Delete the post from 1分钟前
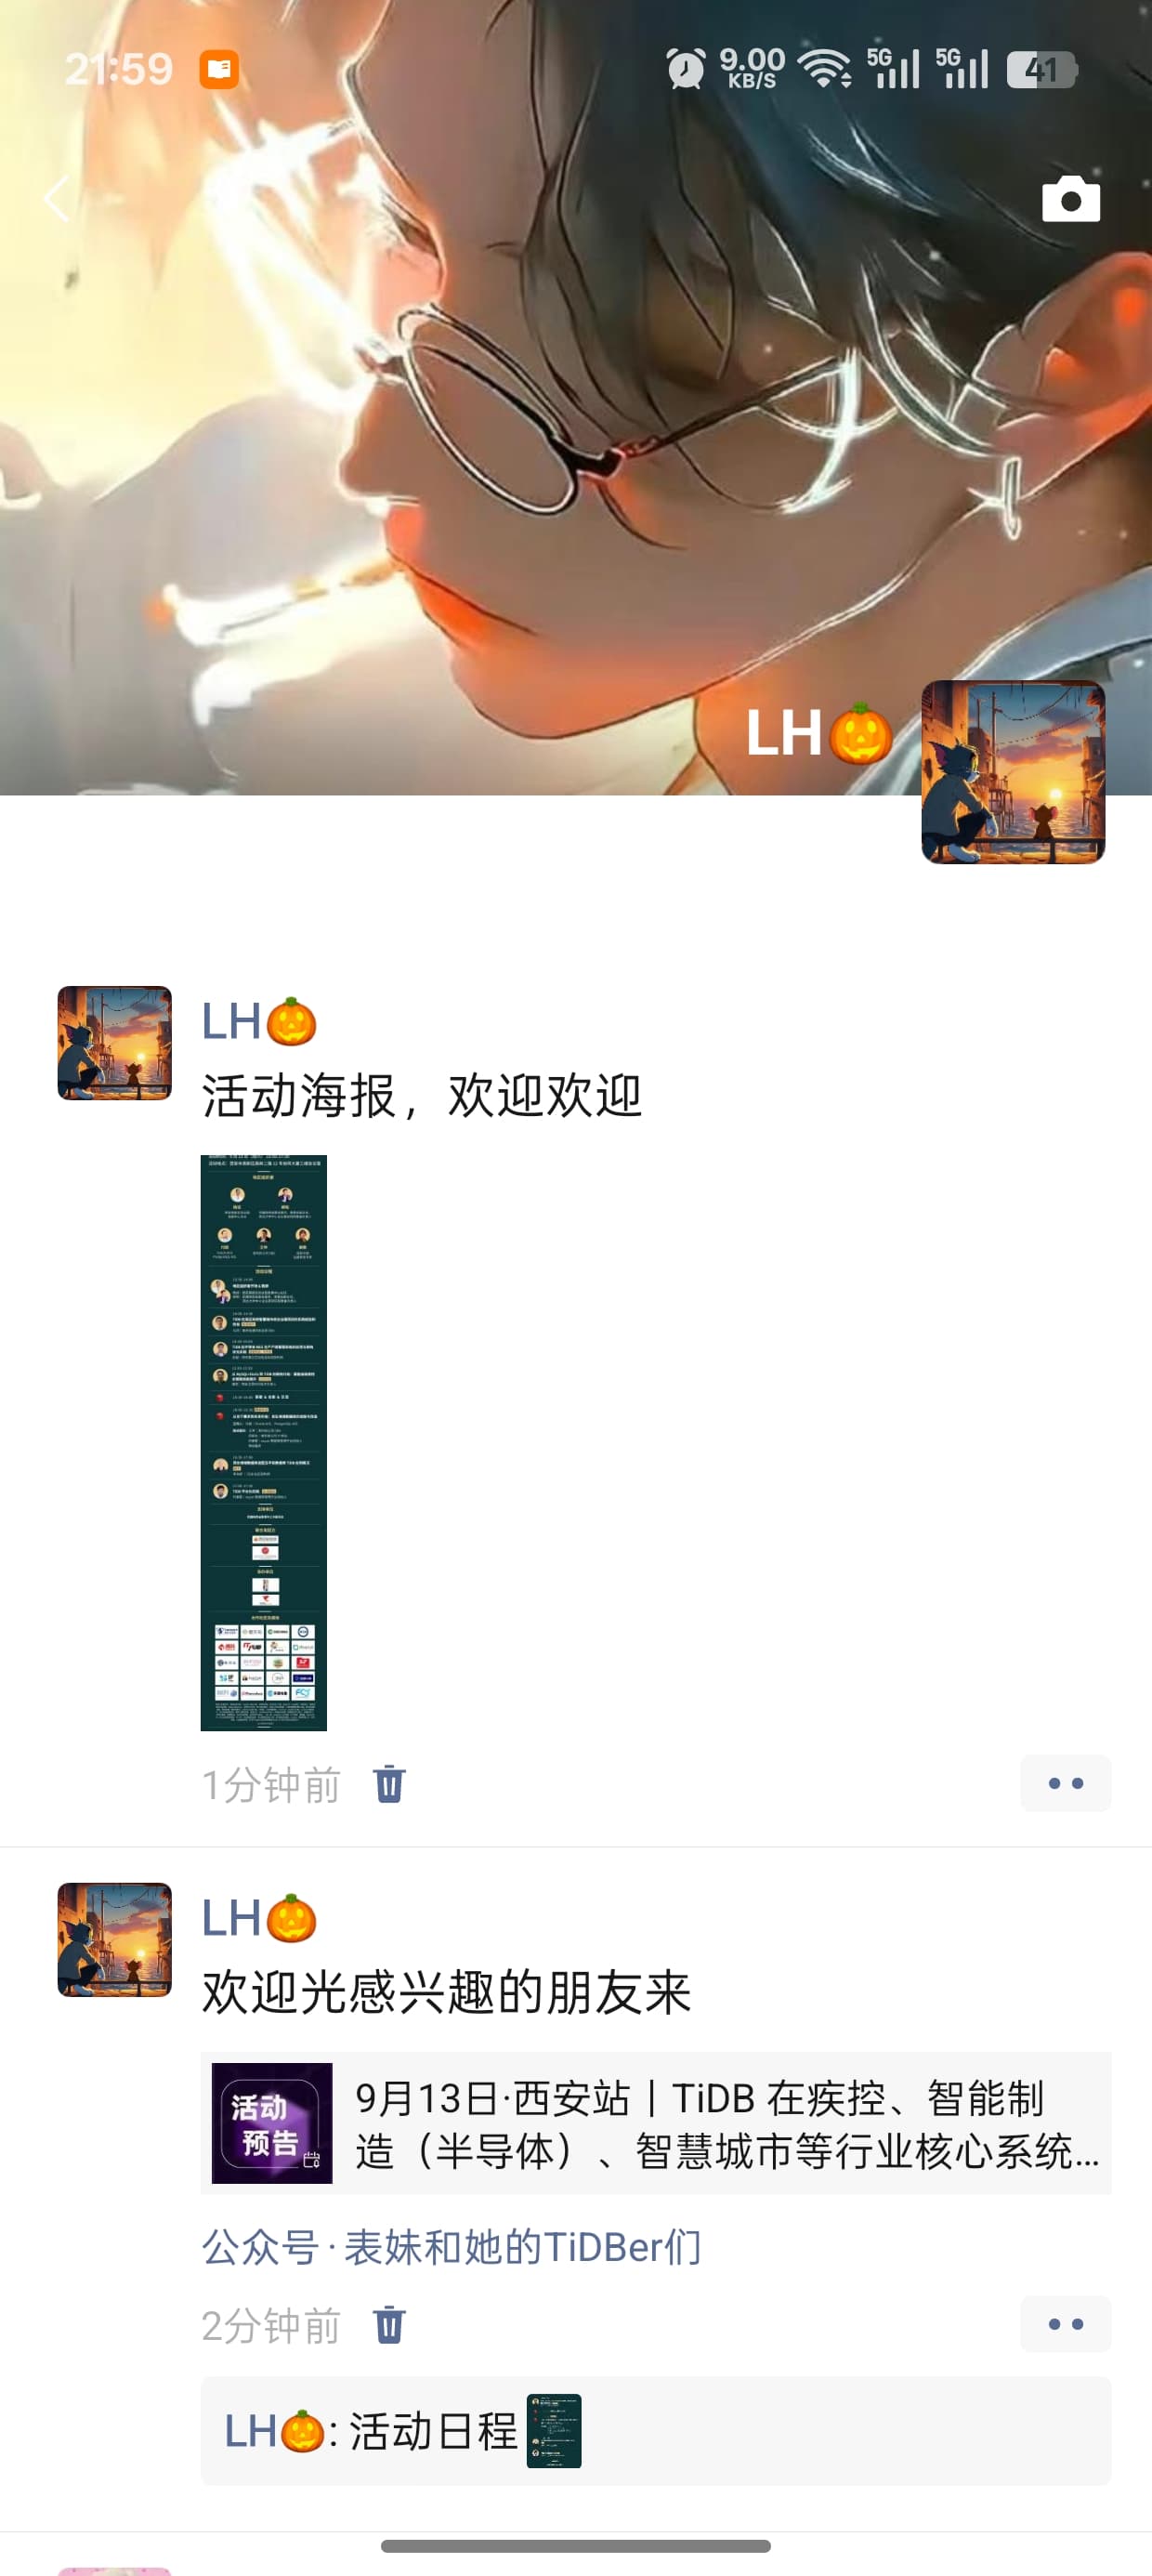 (389, 1784)
